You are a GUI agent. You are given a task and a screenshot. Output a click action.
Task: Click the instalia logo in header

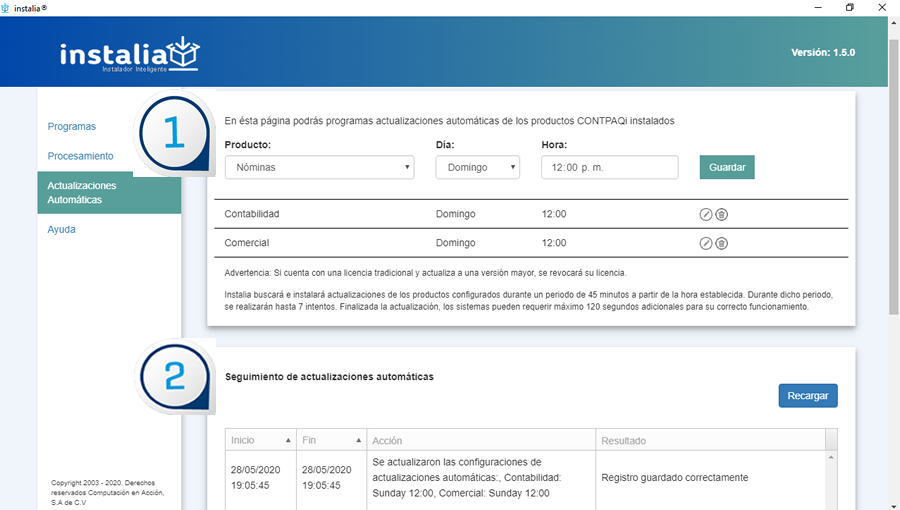pos(129,54)
